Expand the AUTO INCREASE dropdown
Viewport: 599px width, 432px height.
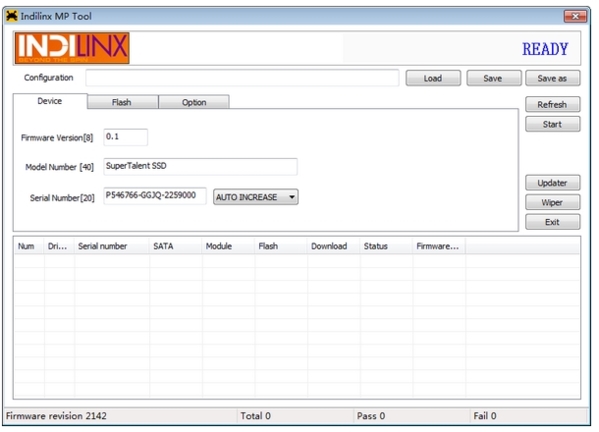(x=256, y=197)
